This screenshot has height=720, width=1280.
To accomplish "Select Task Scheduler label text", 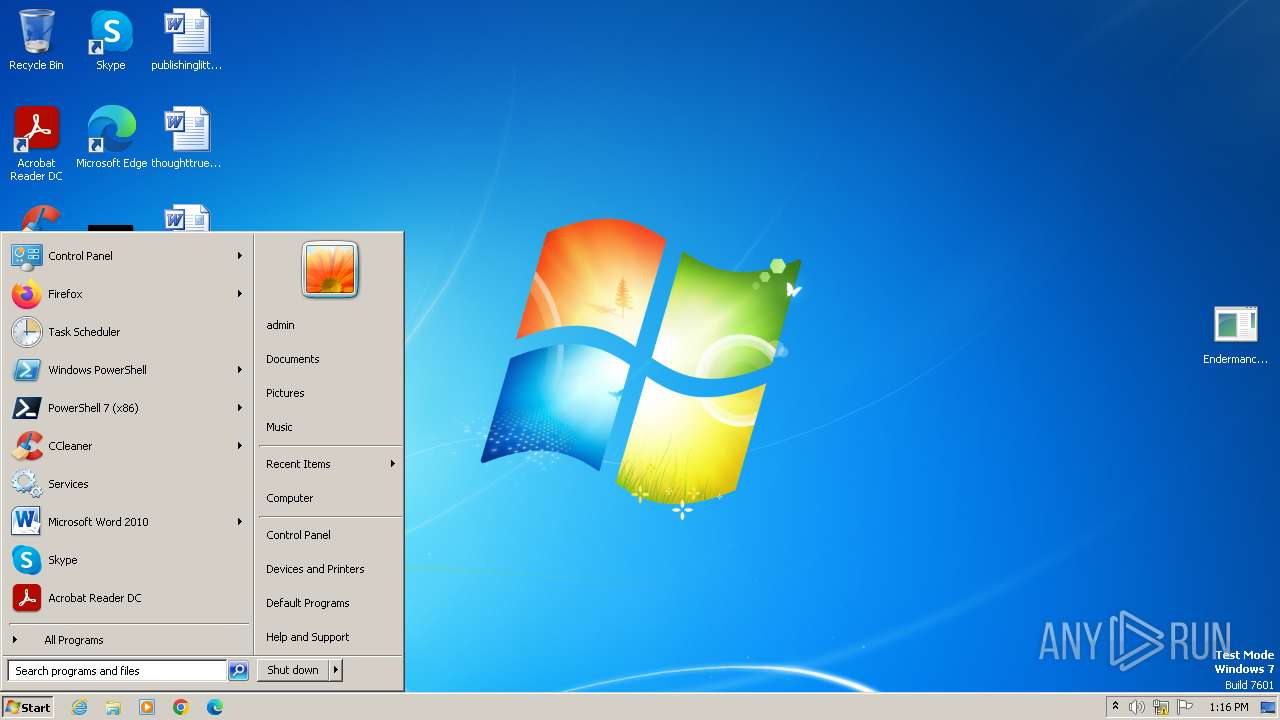I will (84, 332).
